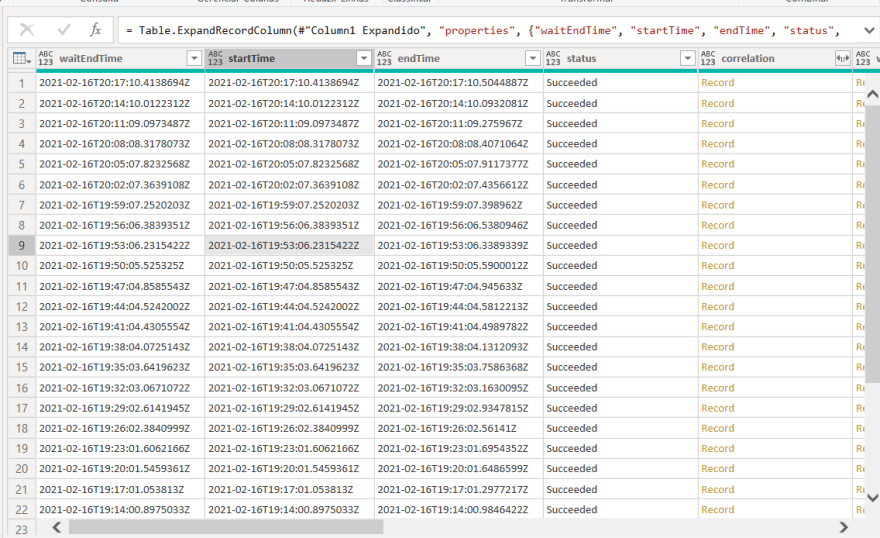Image resolution: width=880 pixels, height=538 pixels.
Task: Open filter dropdown for startTime column
Action: [363, 59]
